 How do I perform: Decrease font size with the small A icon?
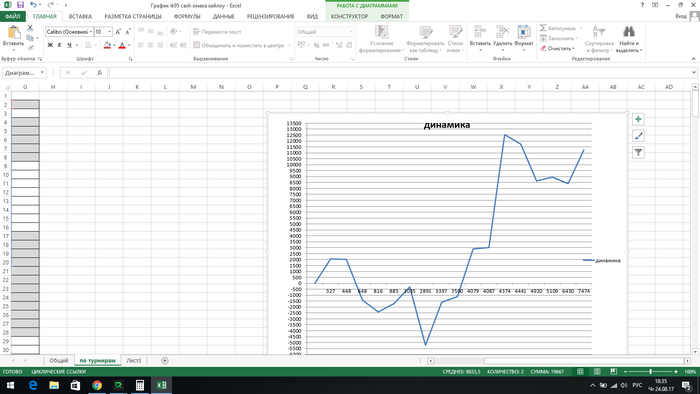128,32
